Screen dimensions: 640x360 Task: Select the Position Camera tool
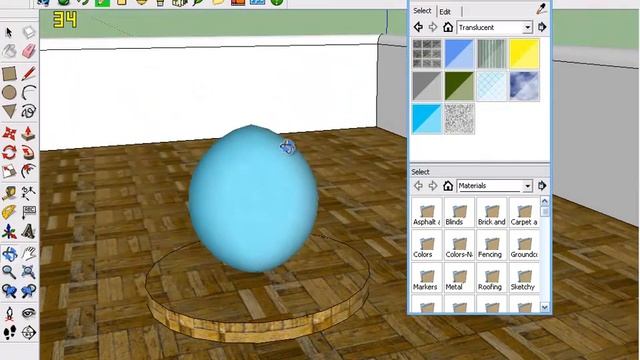tap(9, 313)
